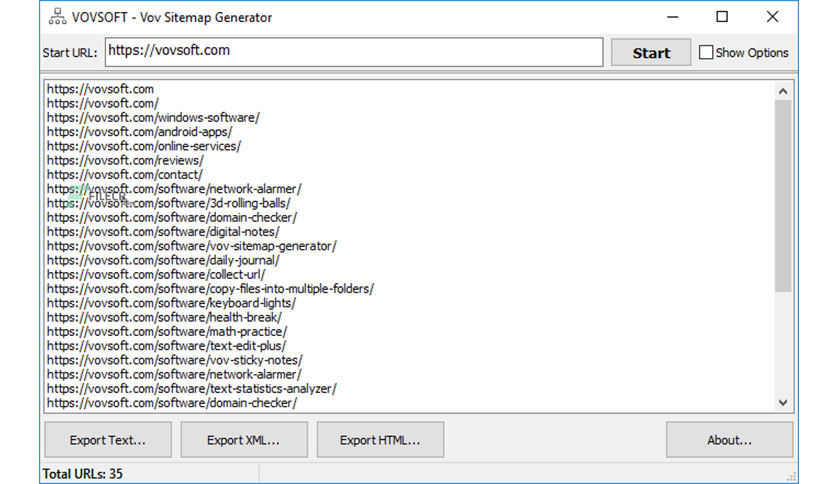Click the Total URLs: 35 status text
Screen dimensions: 836x484
[x=83, y=474]
